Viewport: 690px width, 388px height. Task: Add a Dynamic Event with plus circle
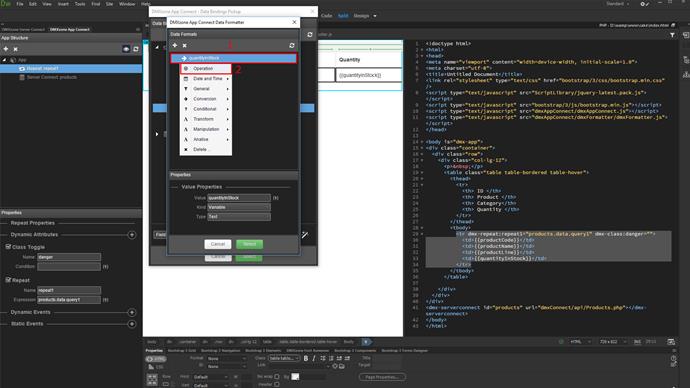click(132, 312)
